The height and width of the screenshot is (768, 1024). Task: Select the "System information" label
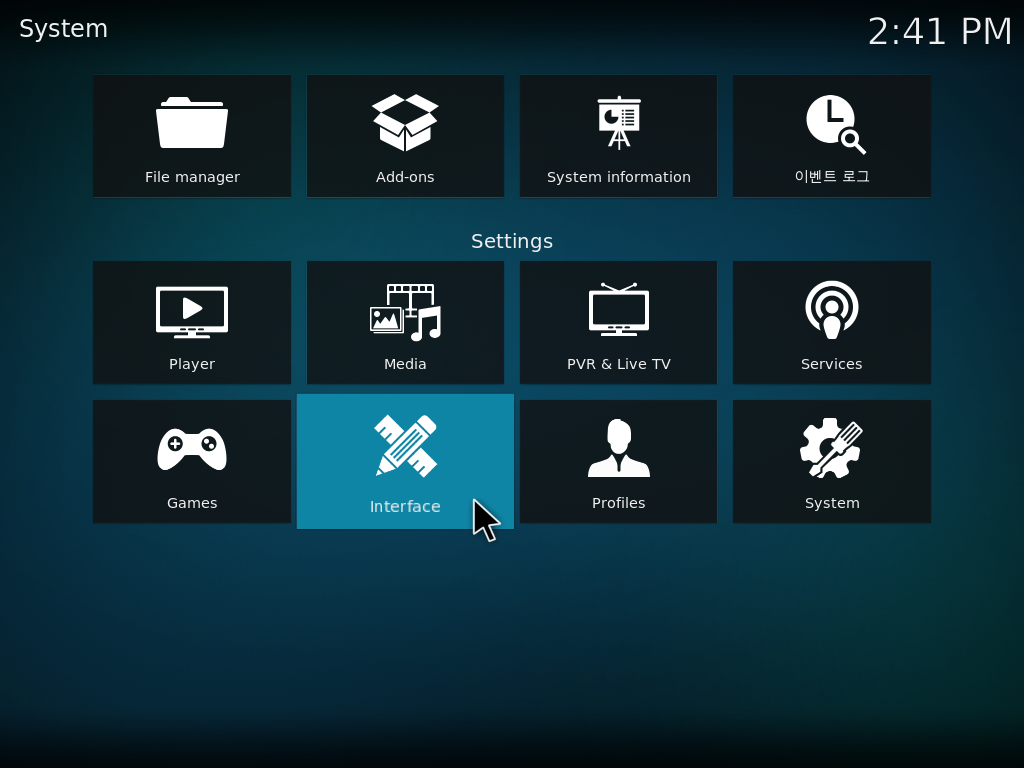(618, 177)
